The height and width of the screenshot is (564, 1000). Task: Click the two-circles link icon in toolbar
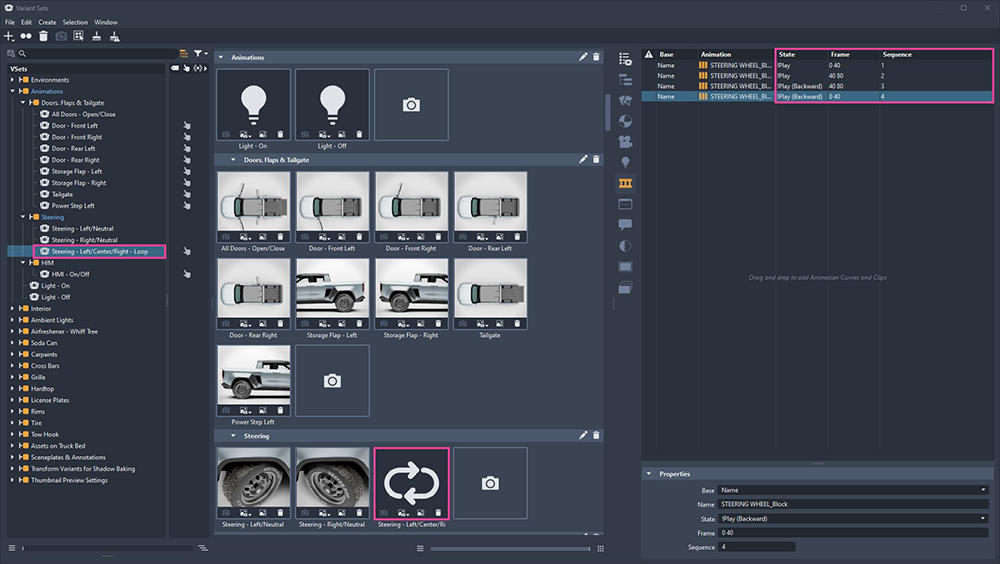point(26,36)
